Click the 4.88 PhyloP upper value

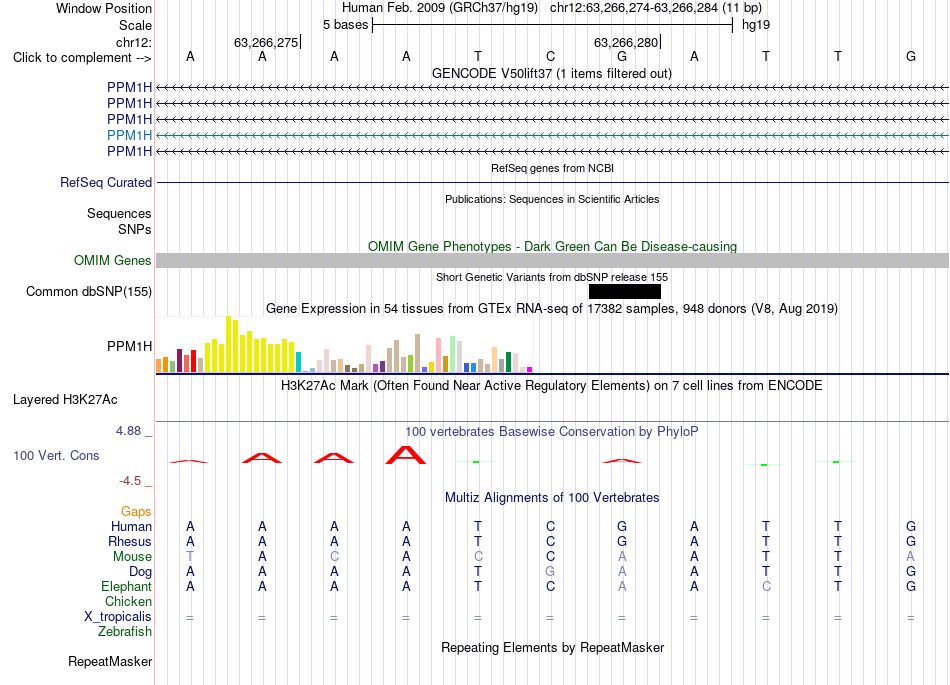click(x=128, y=431)
